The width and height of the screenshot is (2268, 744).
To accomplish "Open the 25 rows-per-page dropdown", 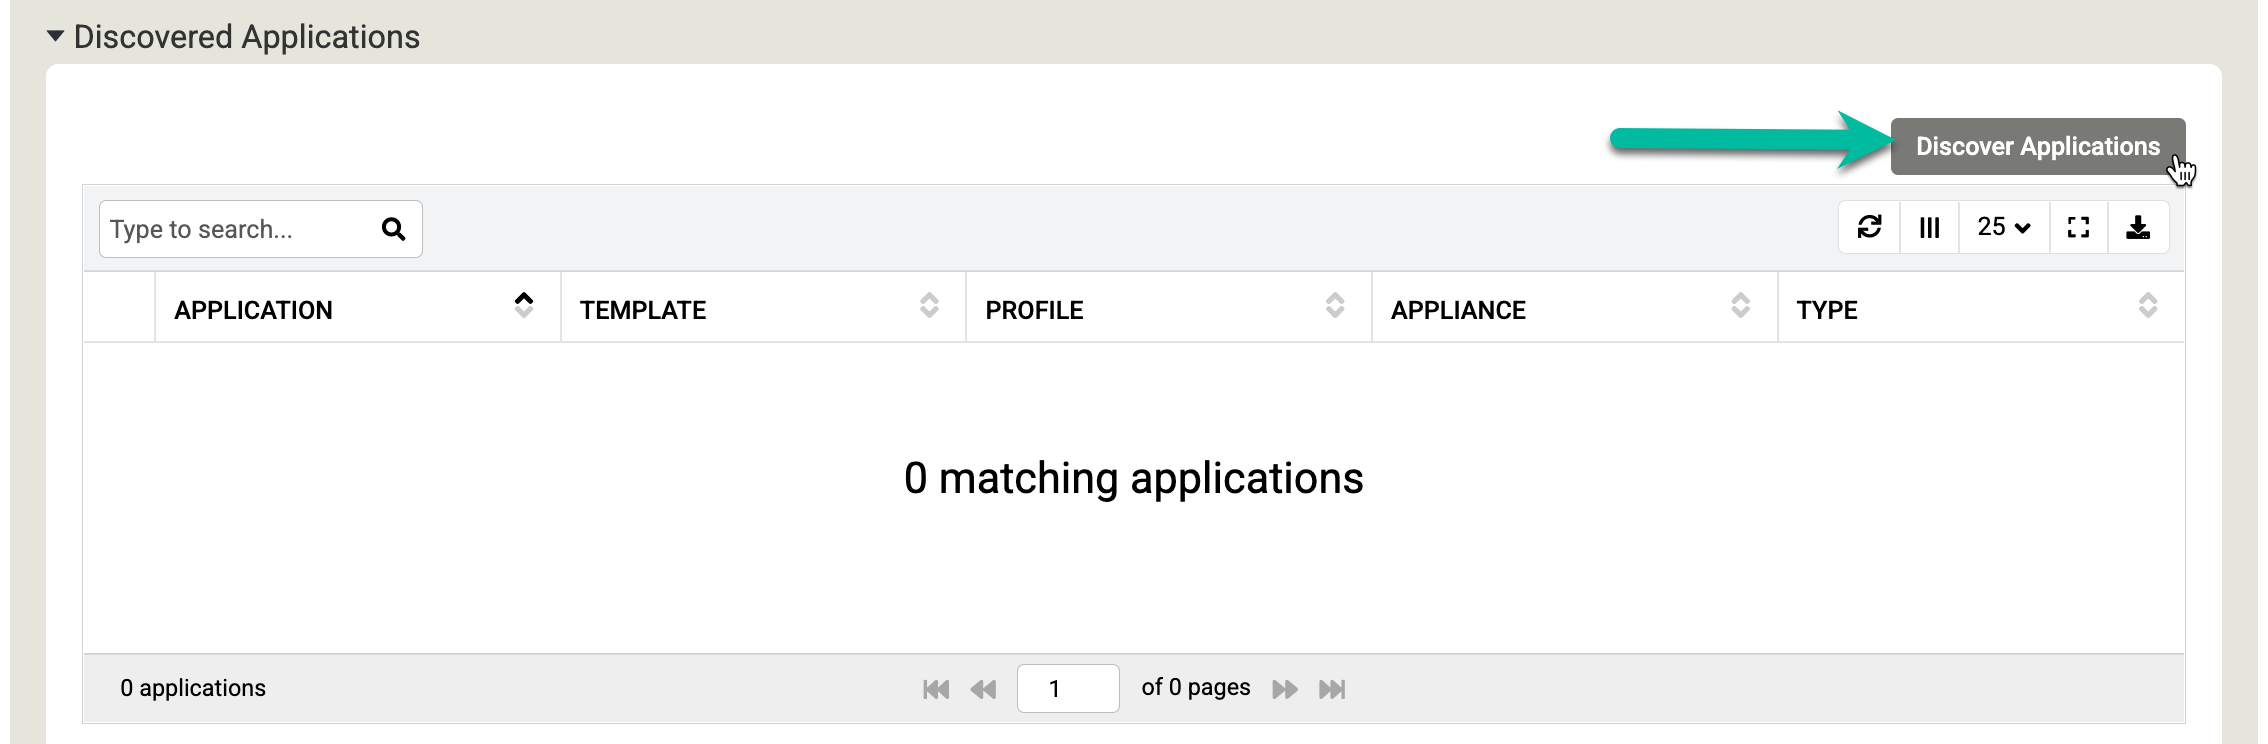I will 2003,227.
